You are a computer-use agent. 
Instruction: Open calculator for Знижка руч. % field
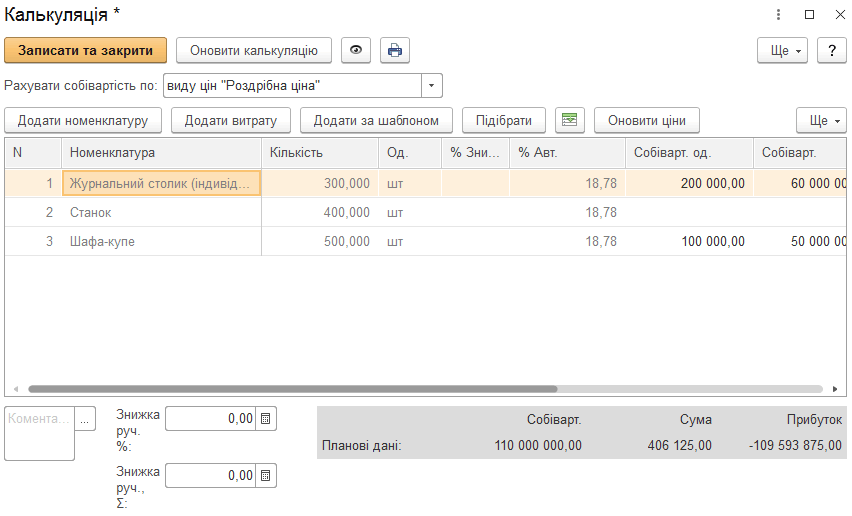(266, 419)
